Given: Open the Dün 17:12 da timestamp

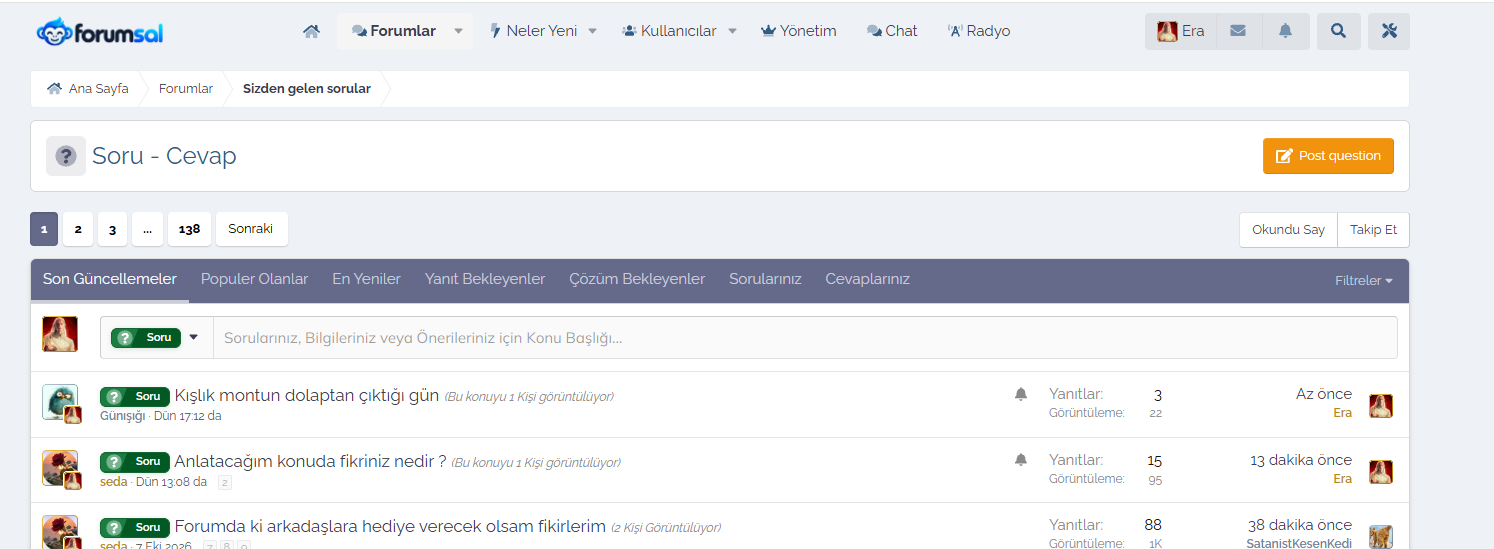Looking at the screenshot, I should [x=187, y=416].
